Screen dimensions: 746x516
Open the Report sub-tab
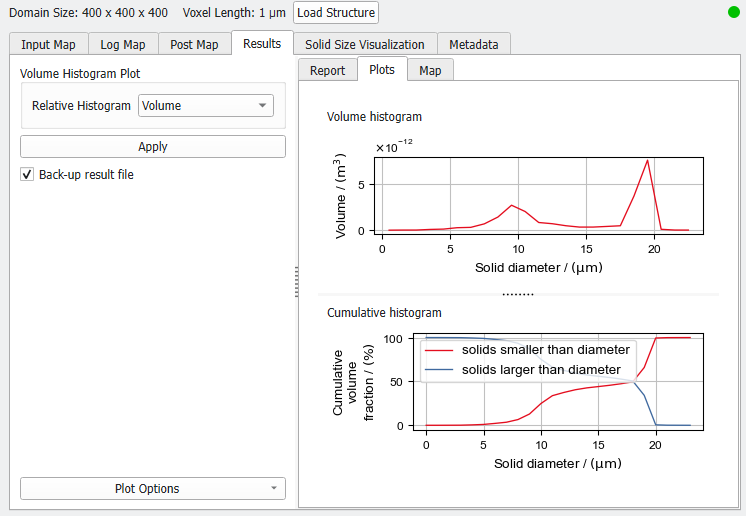(x=327, y=70)
